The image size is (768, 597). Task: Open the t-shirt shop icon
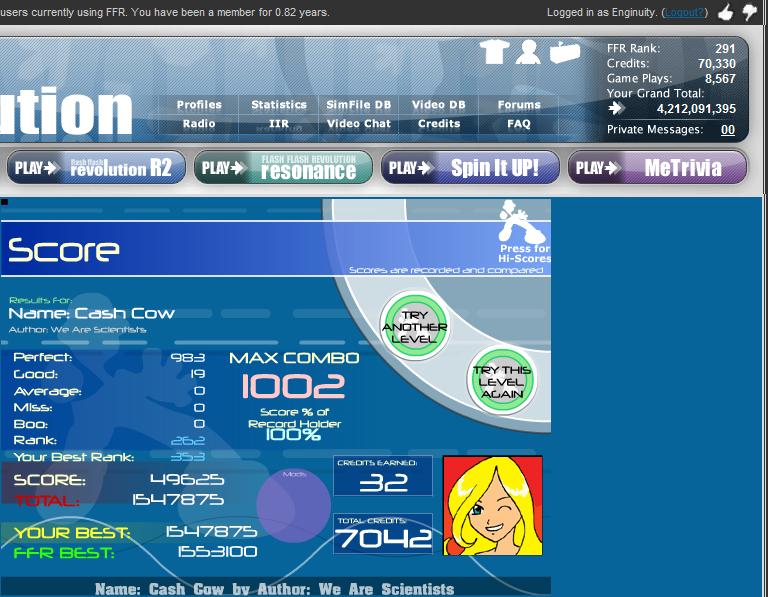[494, 52]
